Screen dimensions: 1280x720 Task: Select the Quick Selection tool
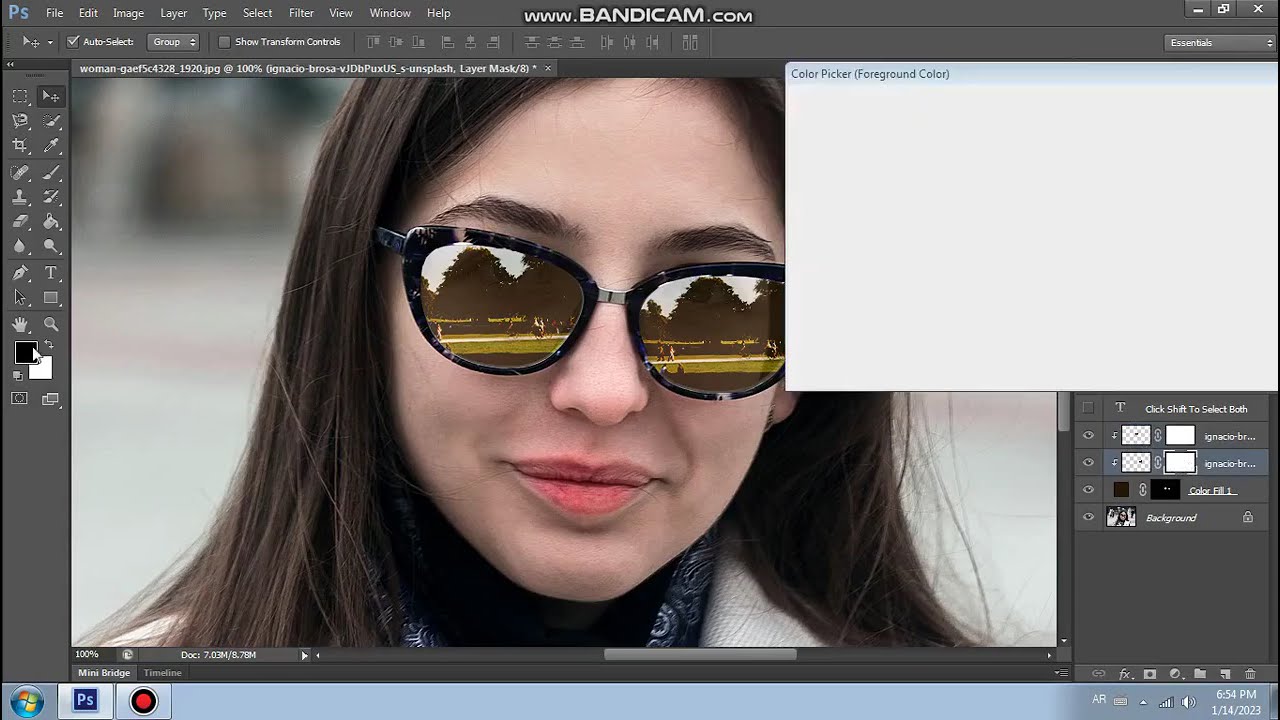coord(51,121)
